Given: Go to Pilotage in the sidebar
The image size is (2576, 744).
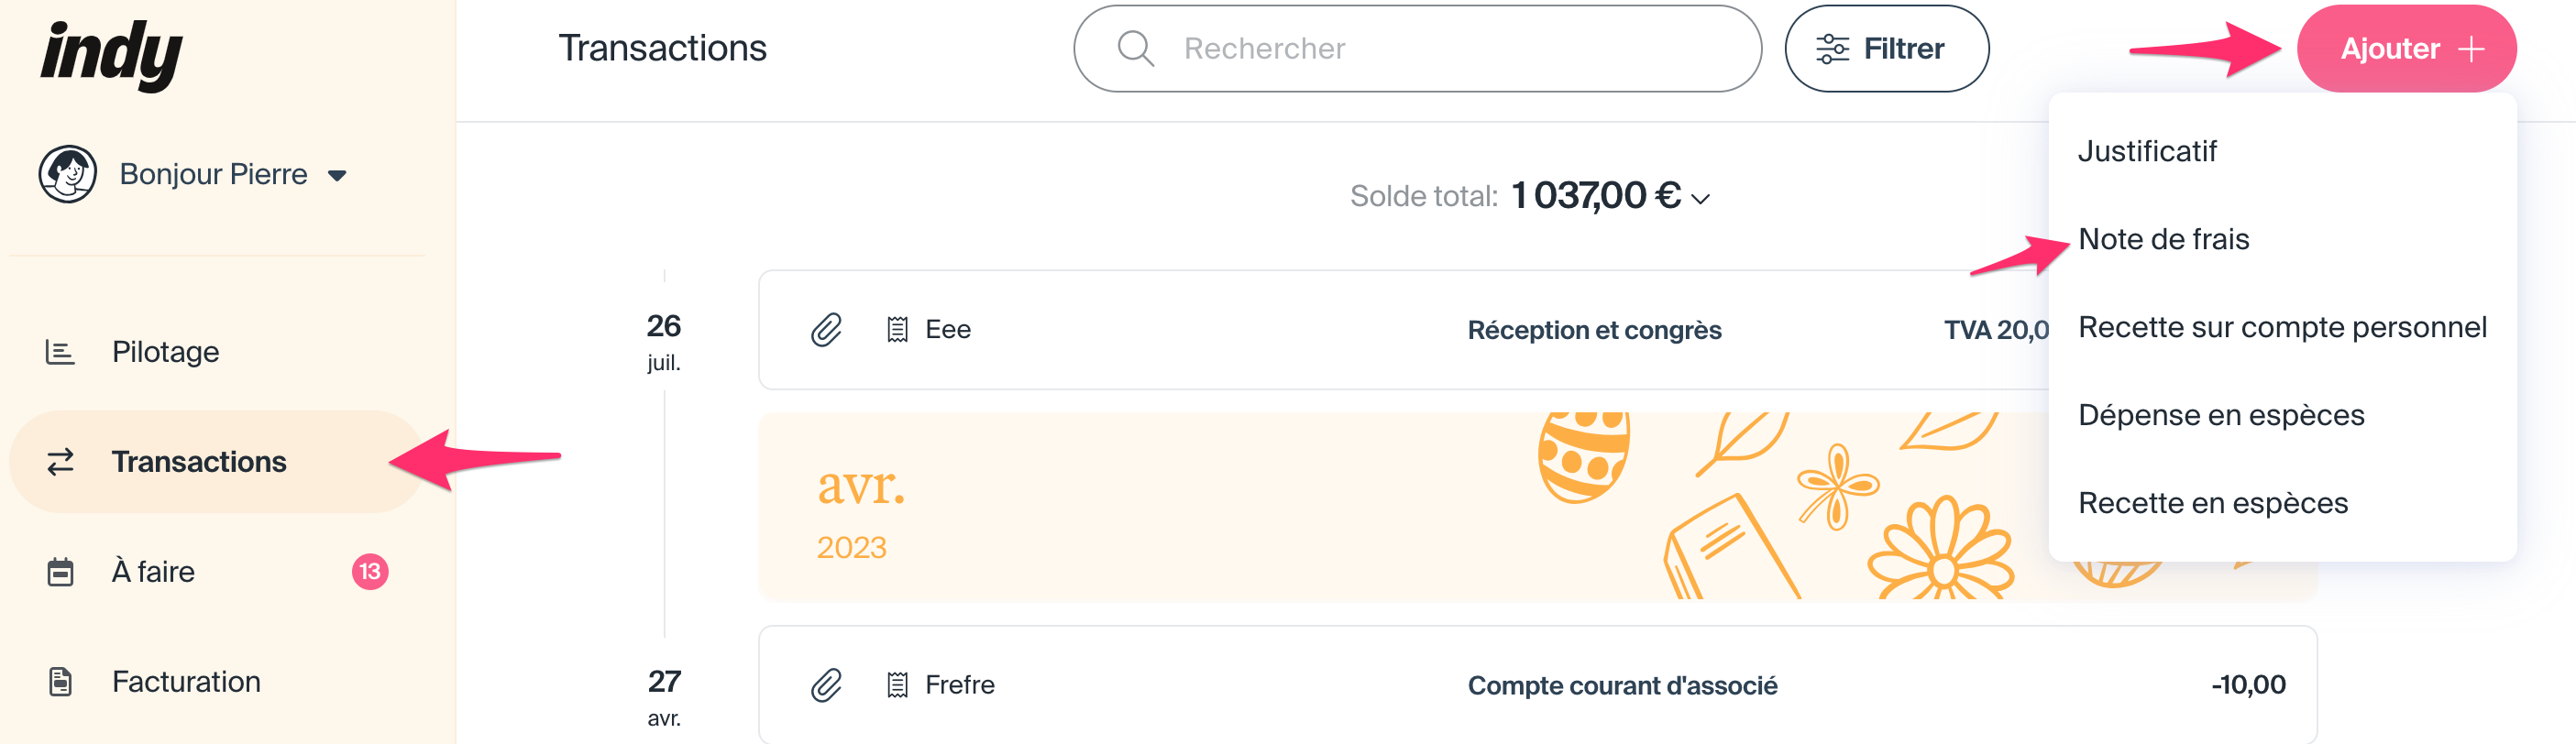Looking at the screenshot, I should point(165,352).
